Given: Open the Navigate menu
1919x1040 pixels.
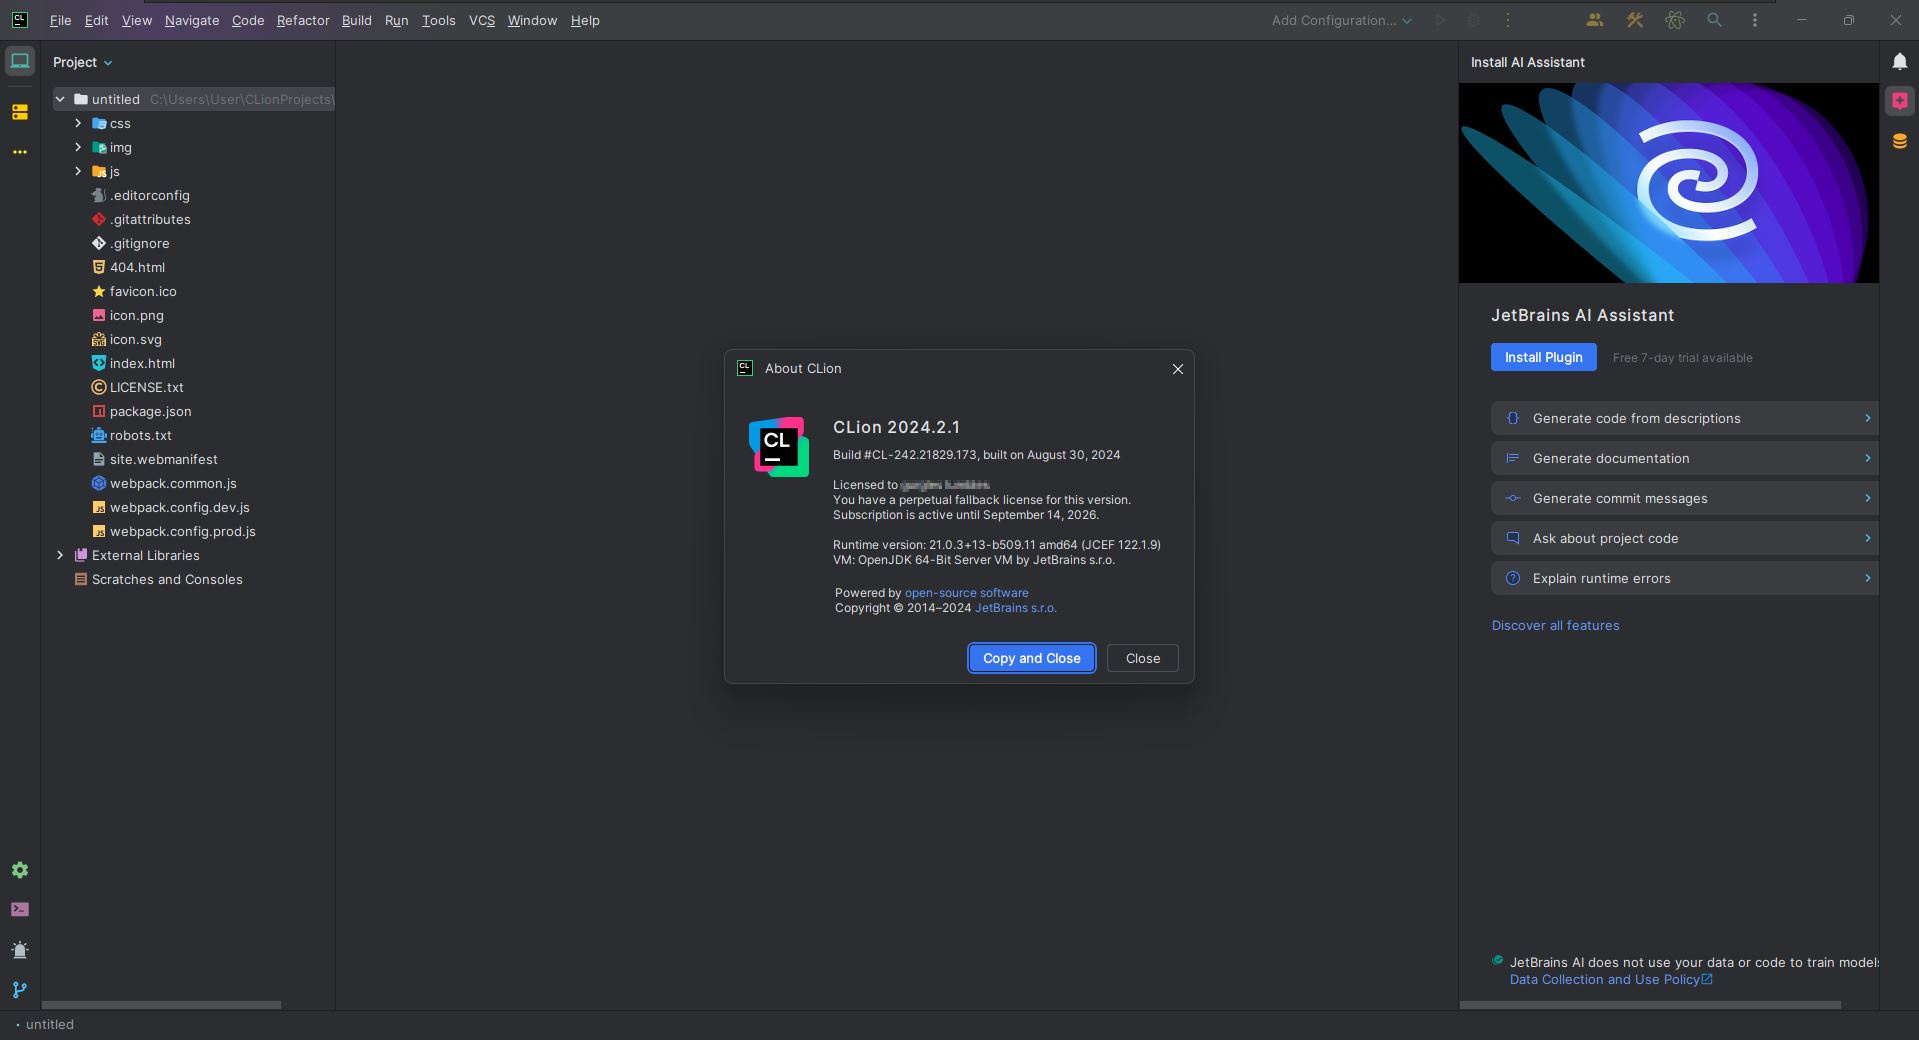Looking at the screenshot, I should [192, 20].
